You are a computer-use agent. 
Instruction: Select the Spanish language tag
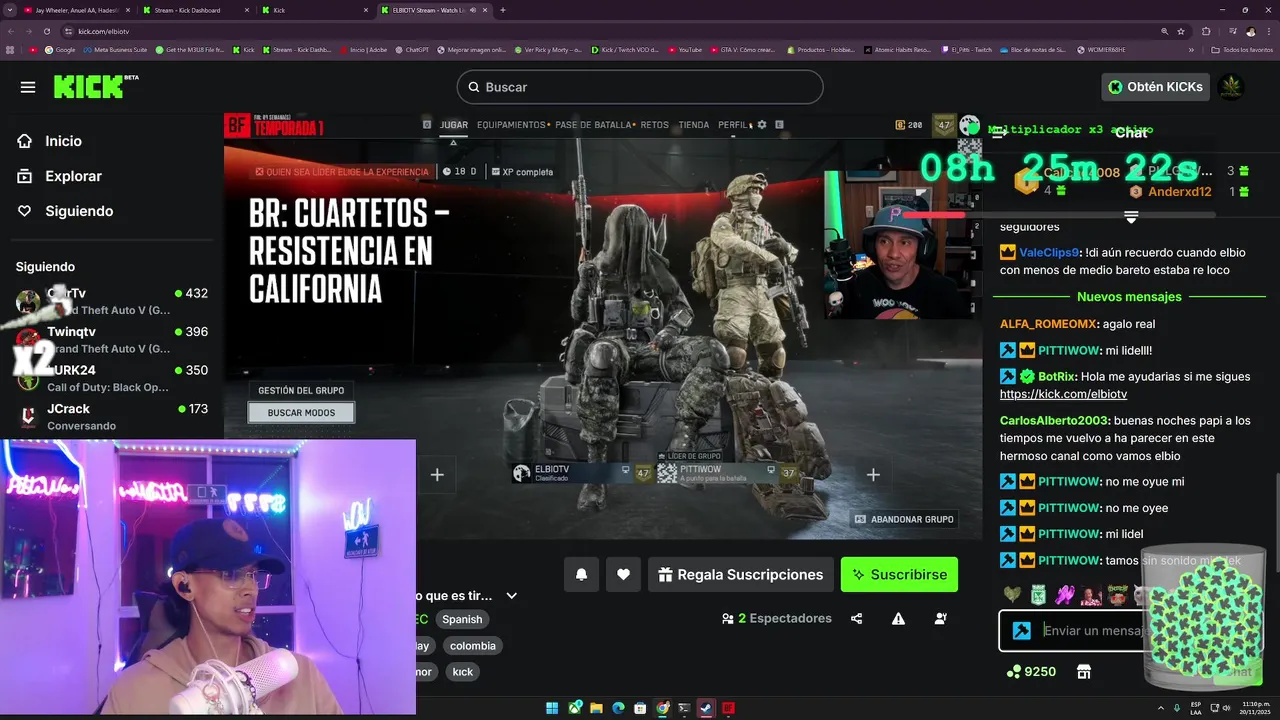462,620
